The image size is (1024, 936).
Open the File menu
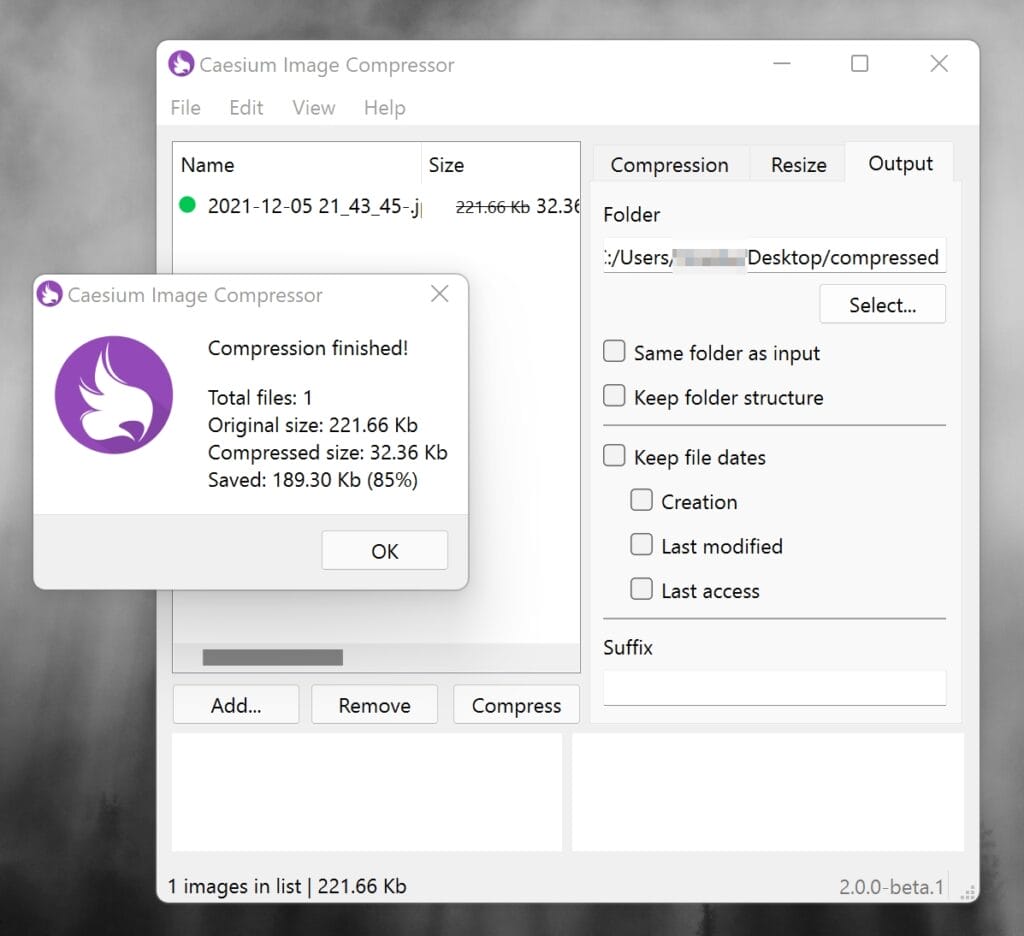tap(185, 107)
